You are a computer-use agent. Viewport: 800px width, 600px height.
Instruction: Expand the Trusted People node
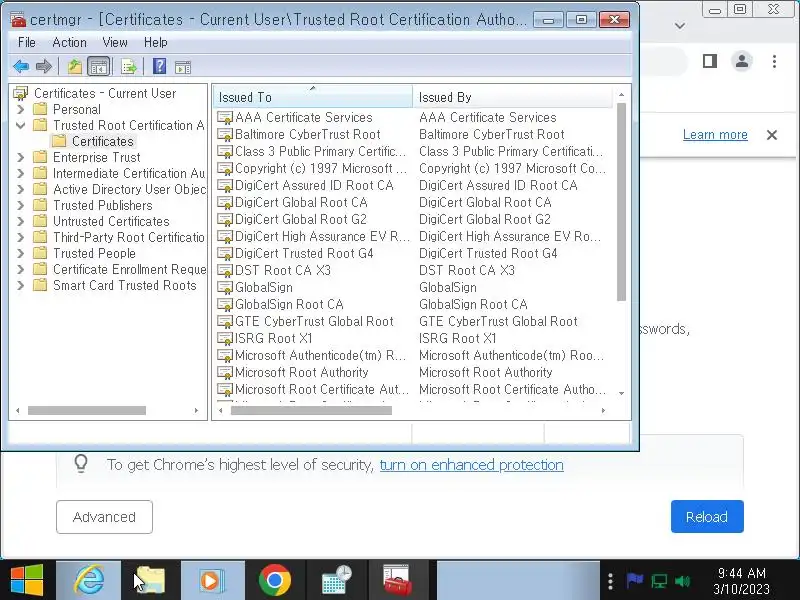(21, 254)
